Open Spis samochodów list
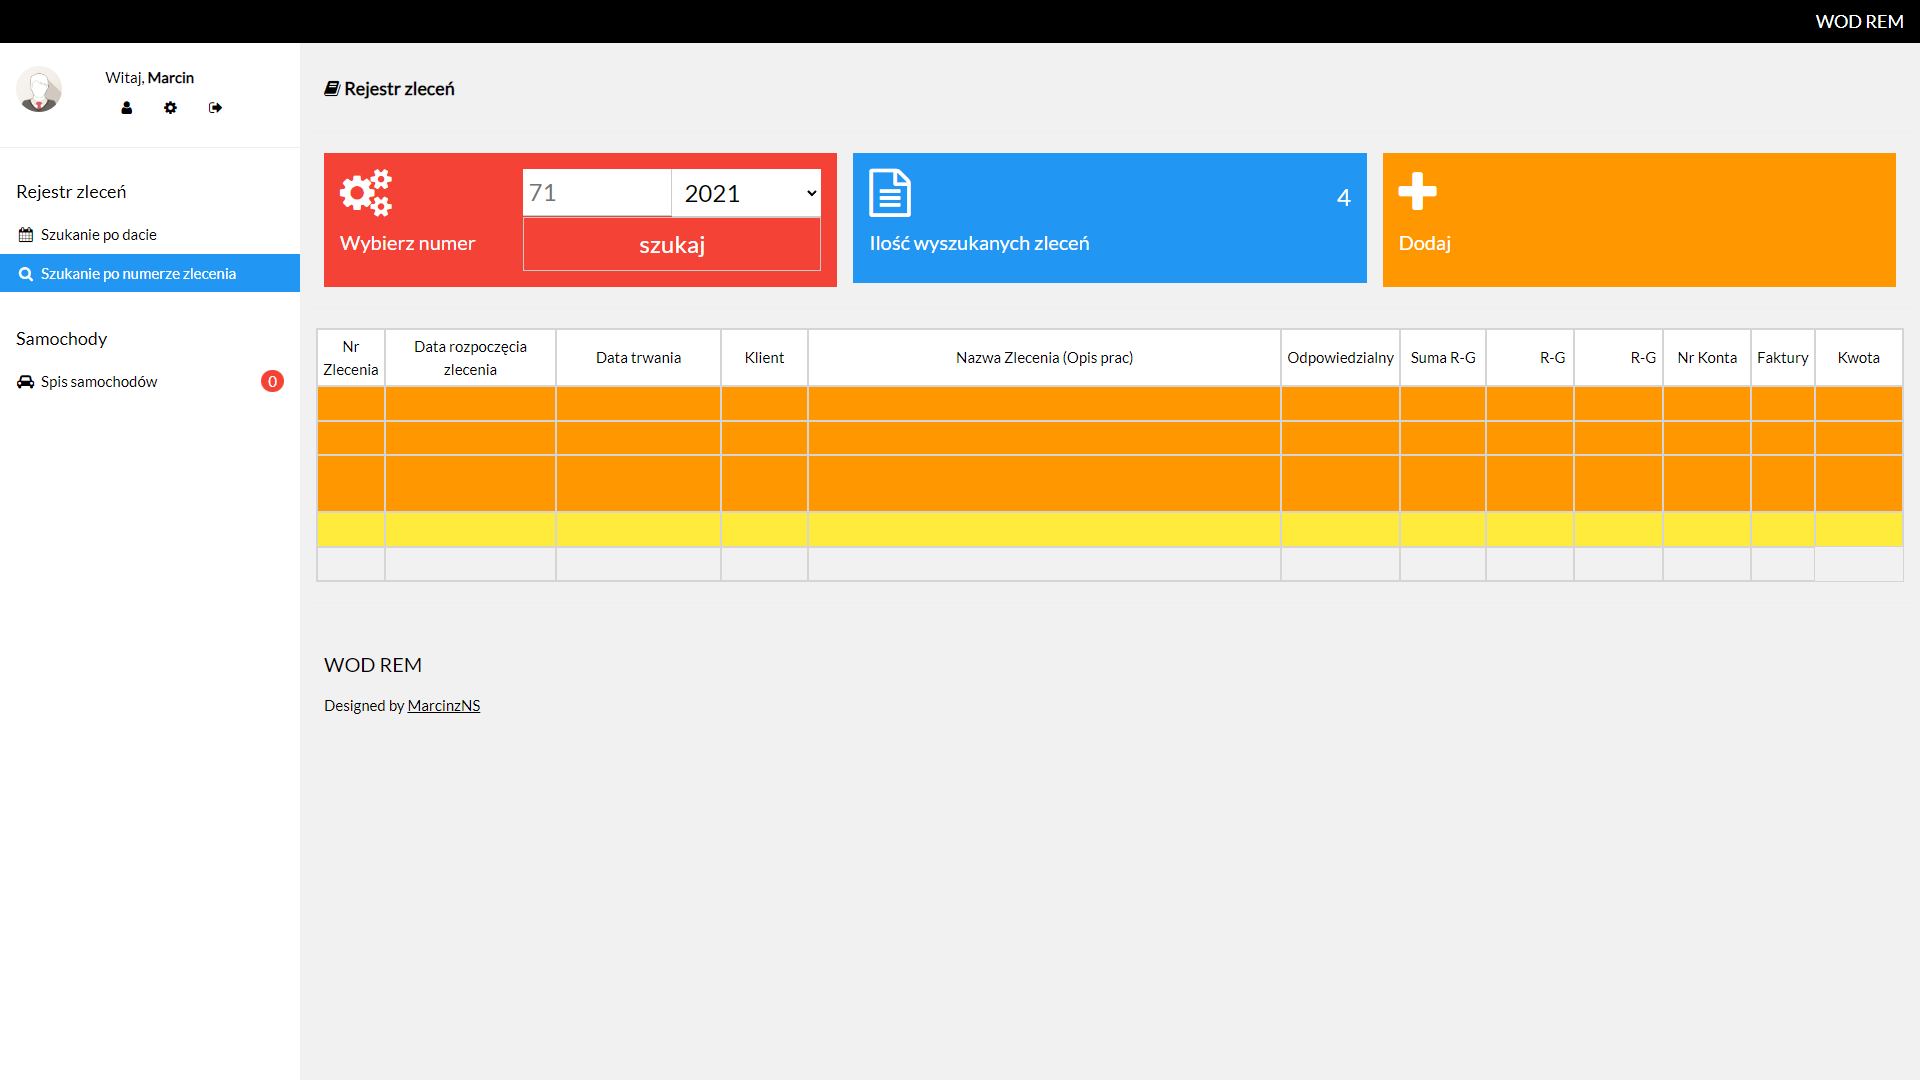Screen dimensions: 1920x1080 click(x=98, y=382)
